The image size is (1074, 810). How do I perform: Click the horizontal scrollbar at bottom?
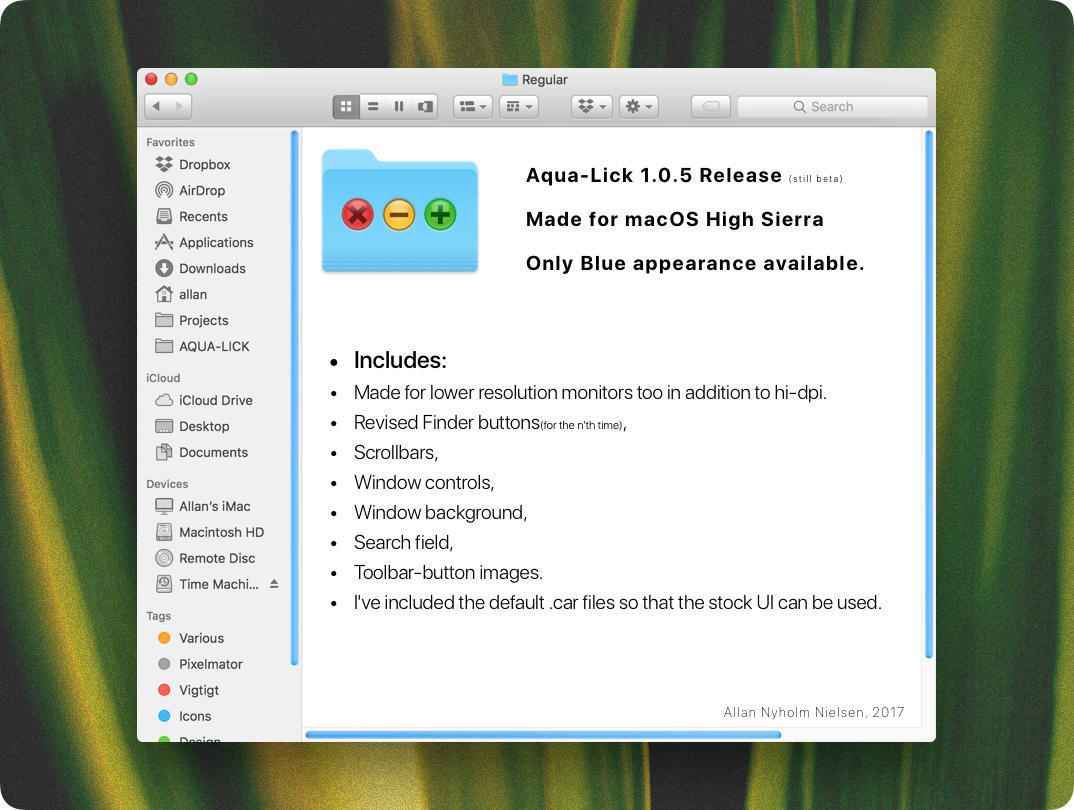click(x=543, y=735)
